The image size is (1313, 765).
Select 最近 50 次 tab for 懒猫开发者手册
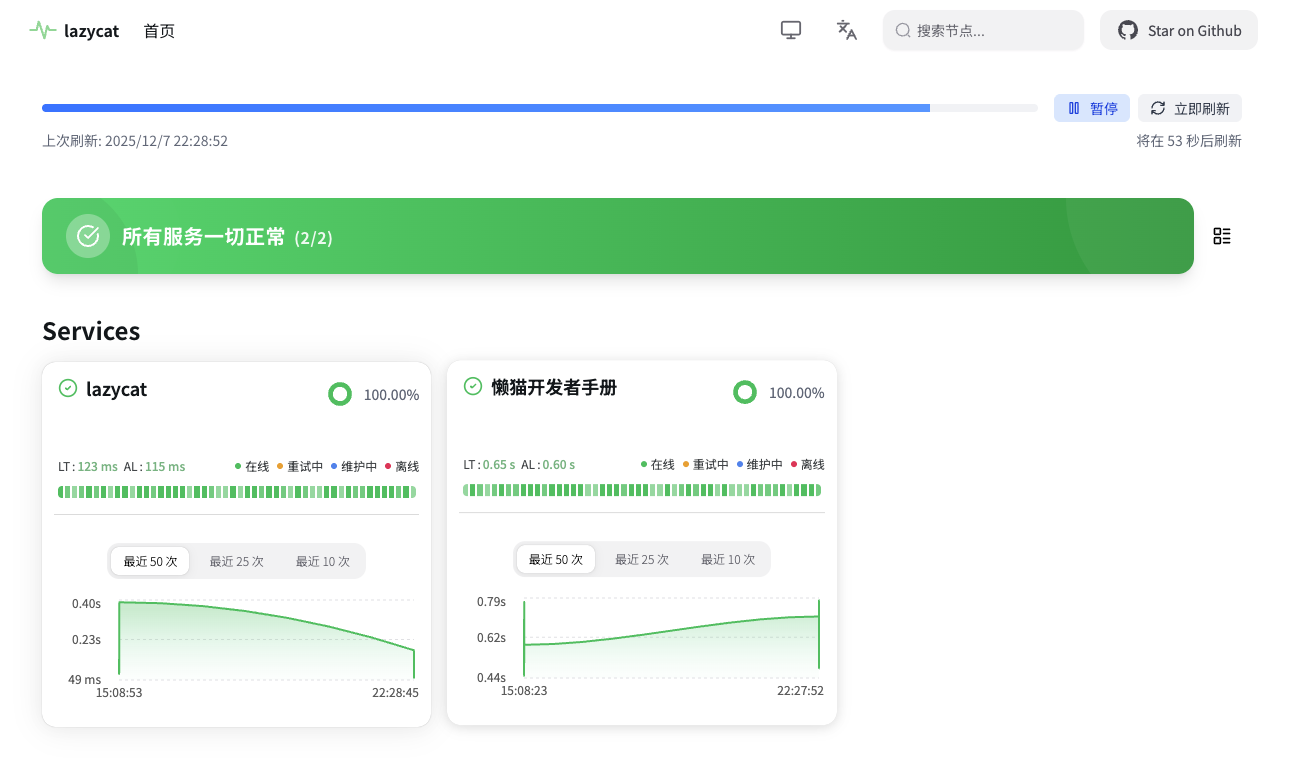pos(556,559)
